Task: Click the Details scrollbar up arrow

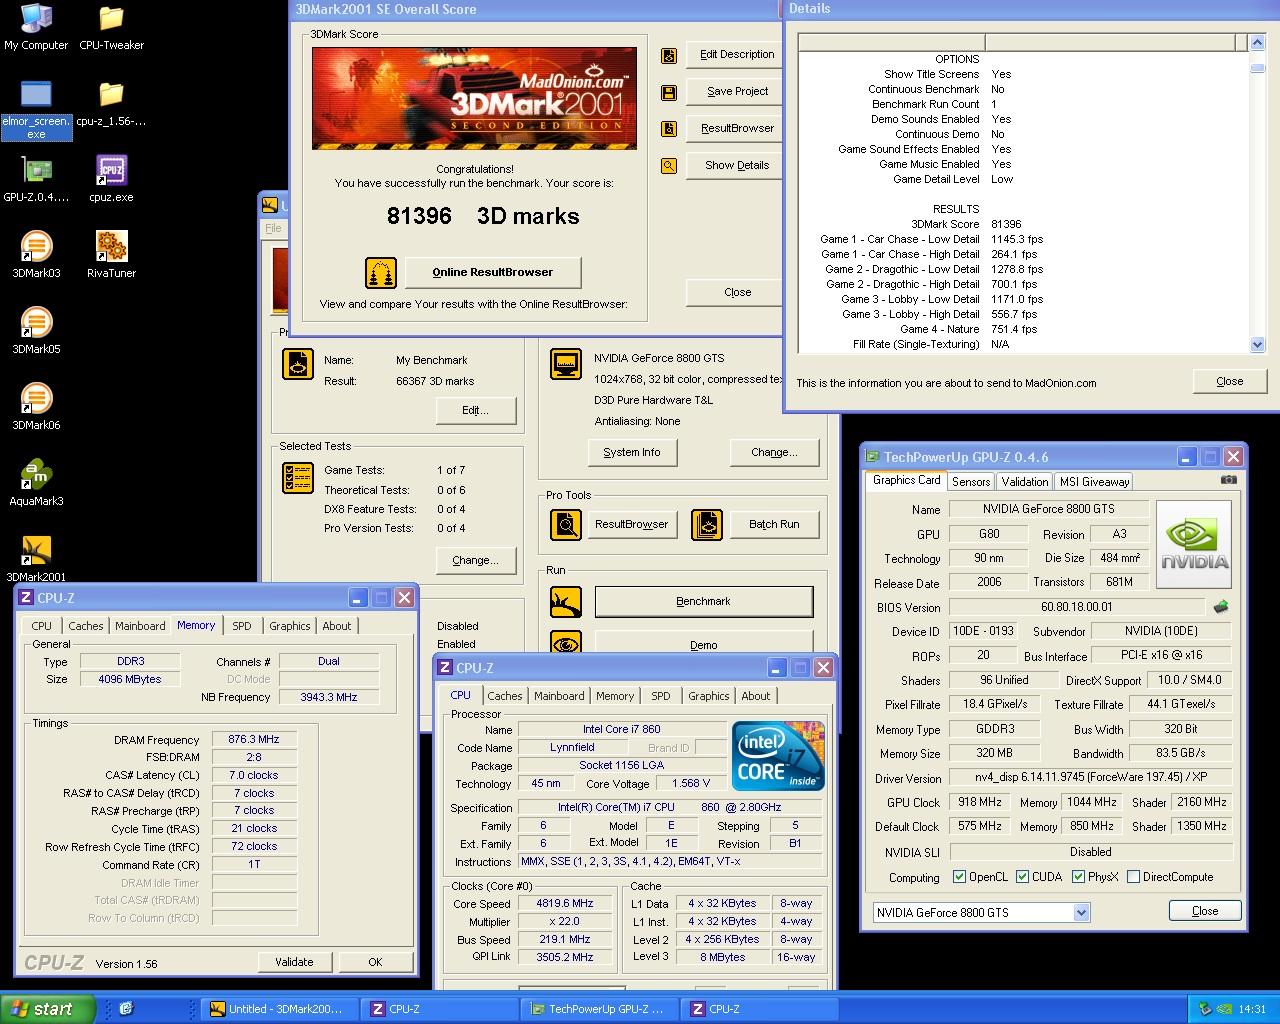Action: coord(1257,43)
